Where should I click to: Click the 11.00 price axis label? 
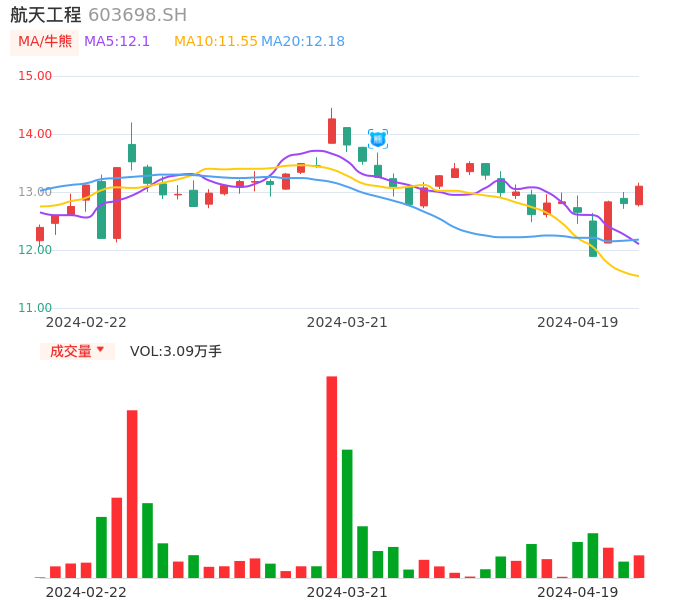tap(36, 308)
